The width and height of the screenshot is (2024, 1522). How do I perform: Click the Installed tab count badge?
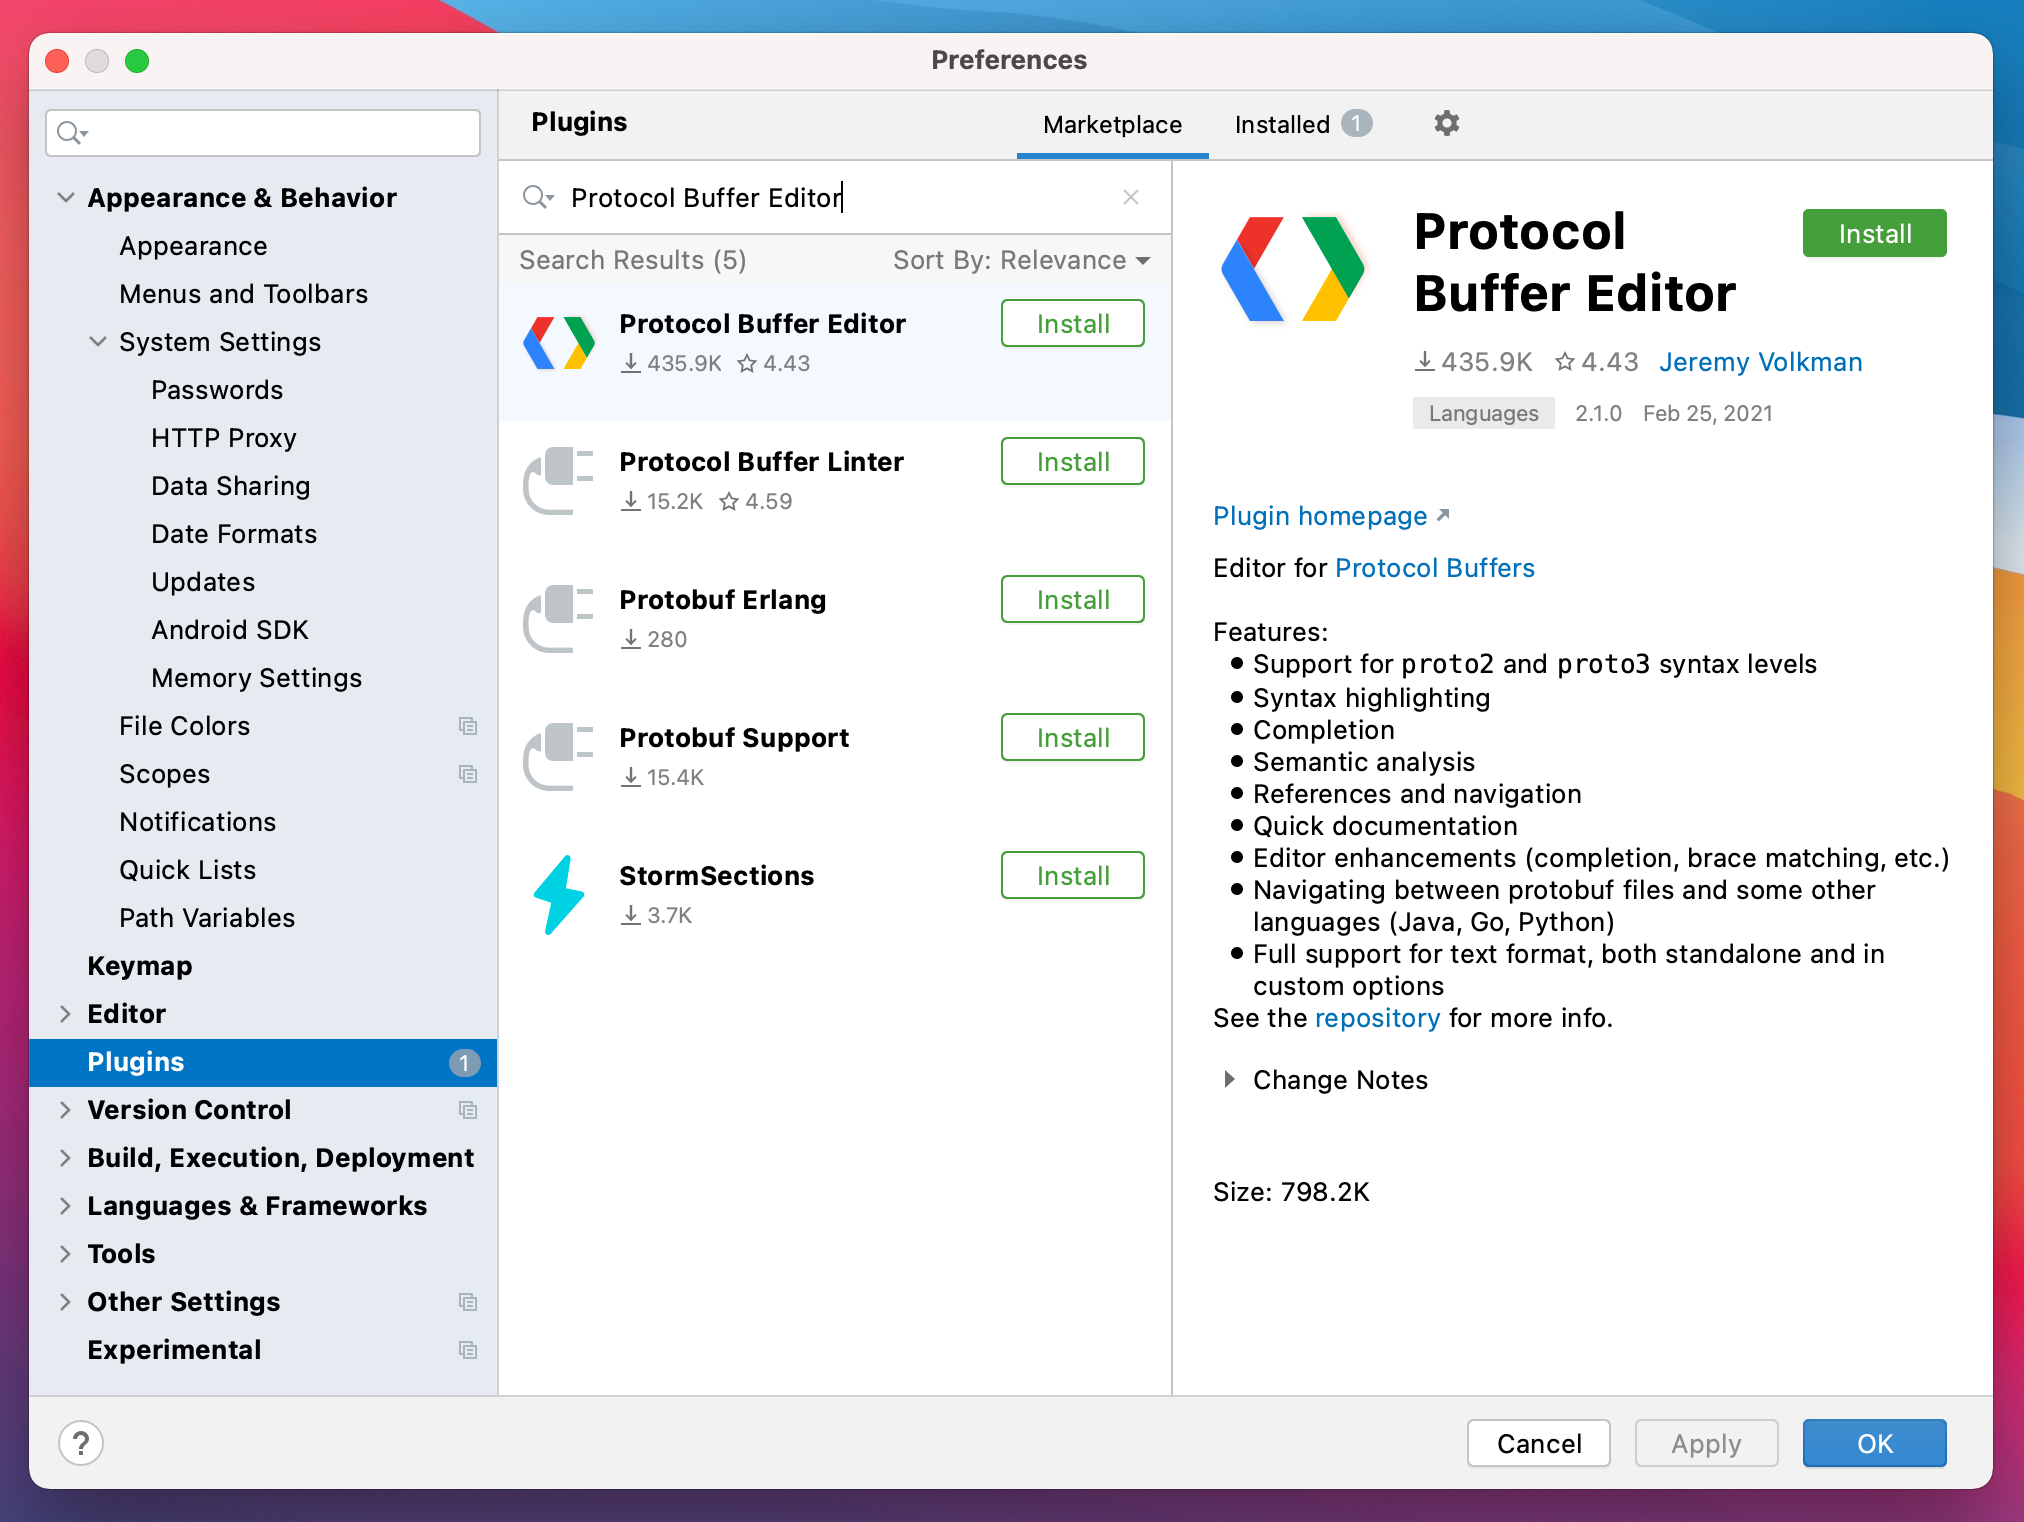coord(1357,123)
